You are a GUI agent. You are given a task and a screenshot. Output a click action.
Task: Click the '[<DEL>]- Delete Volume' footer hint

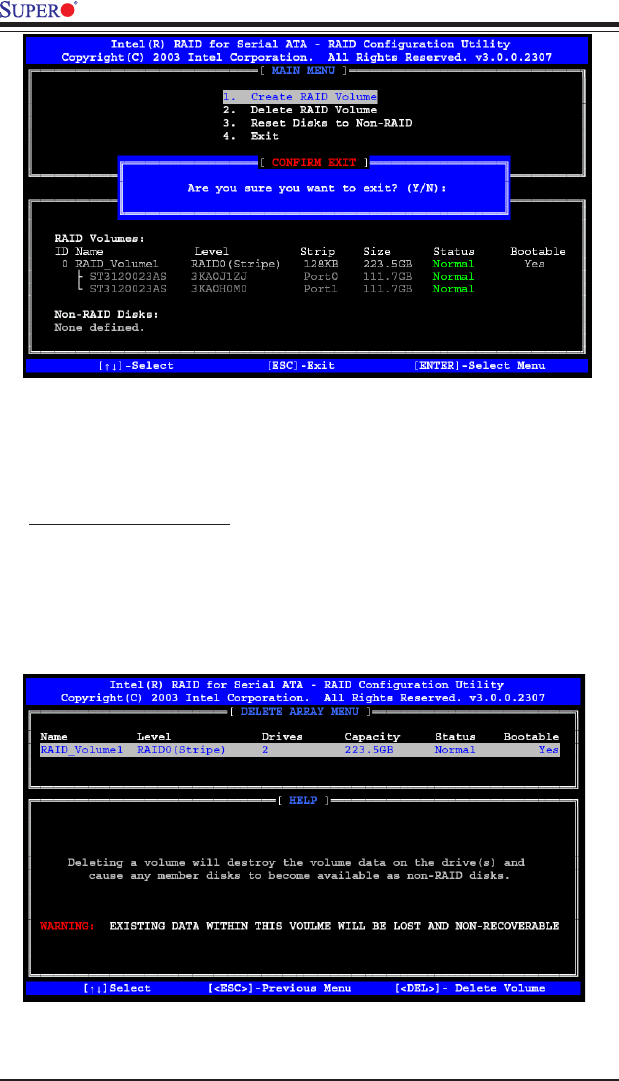pyautogui.click(x=470, y=988)
